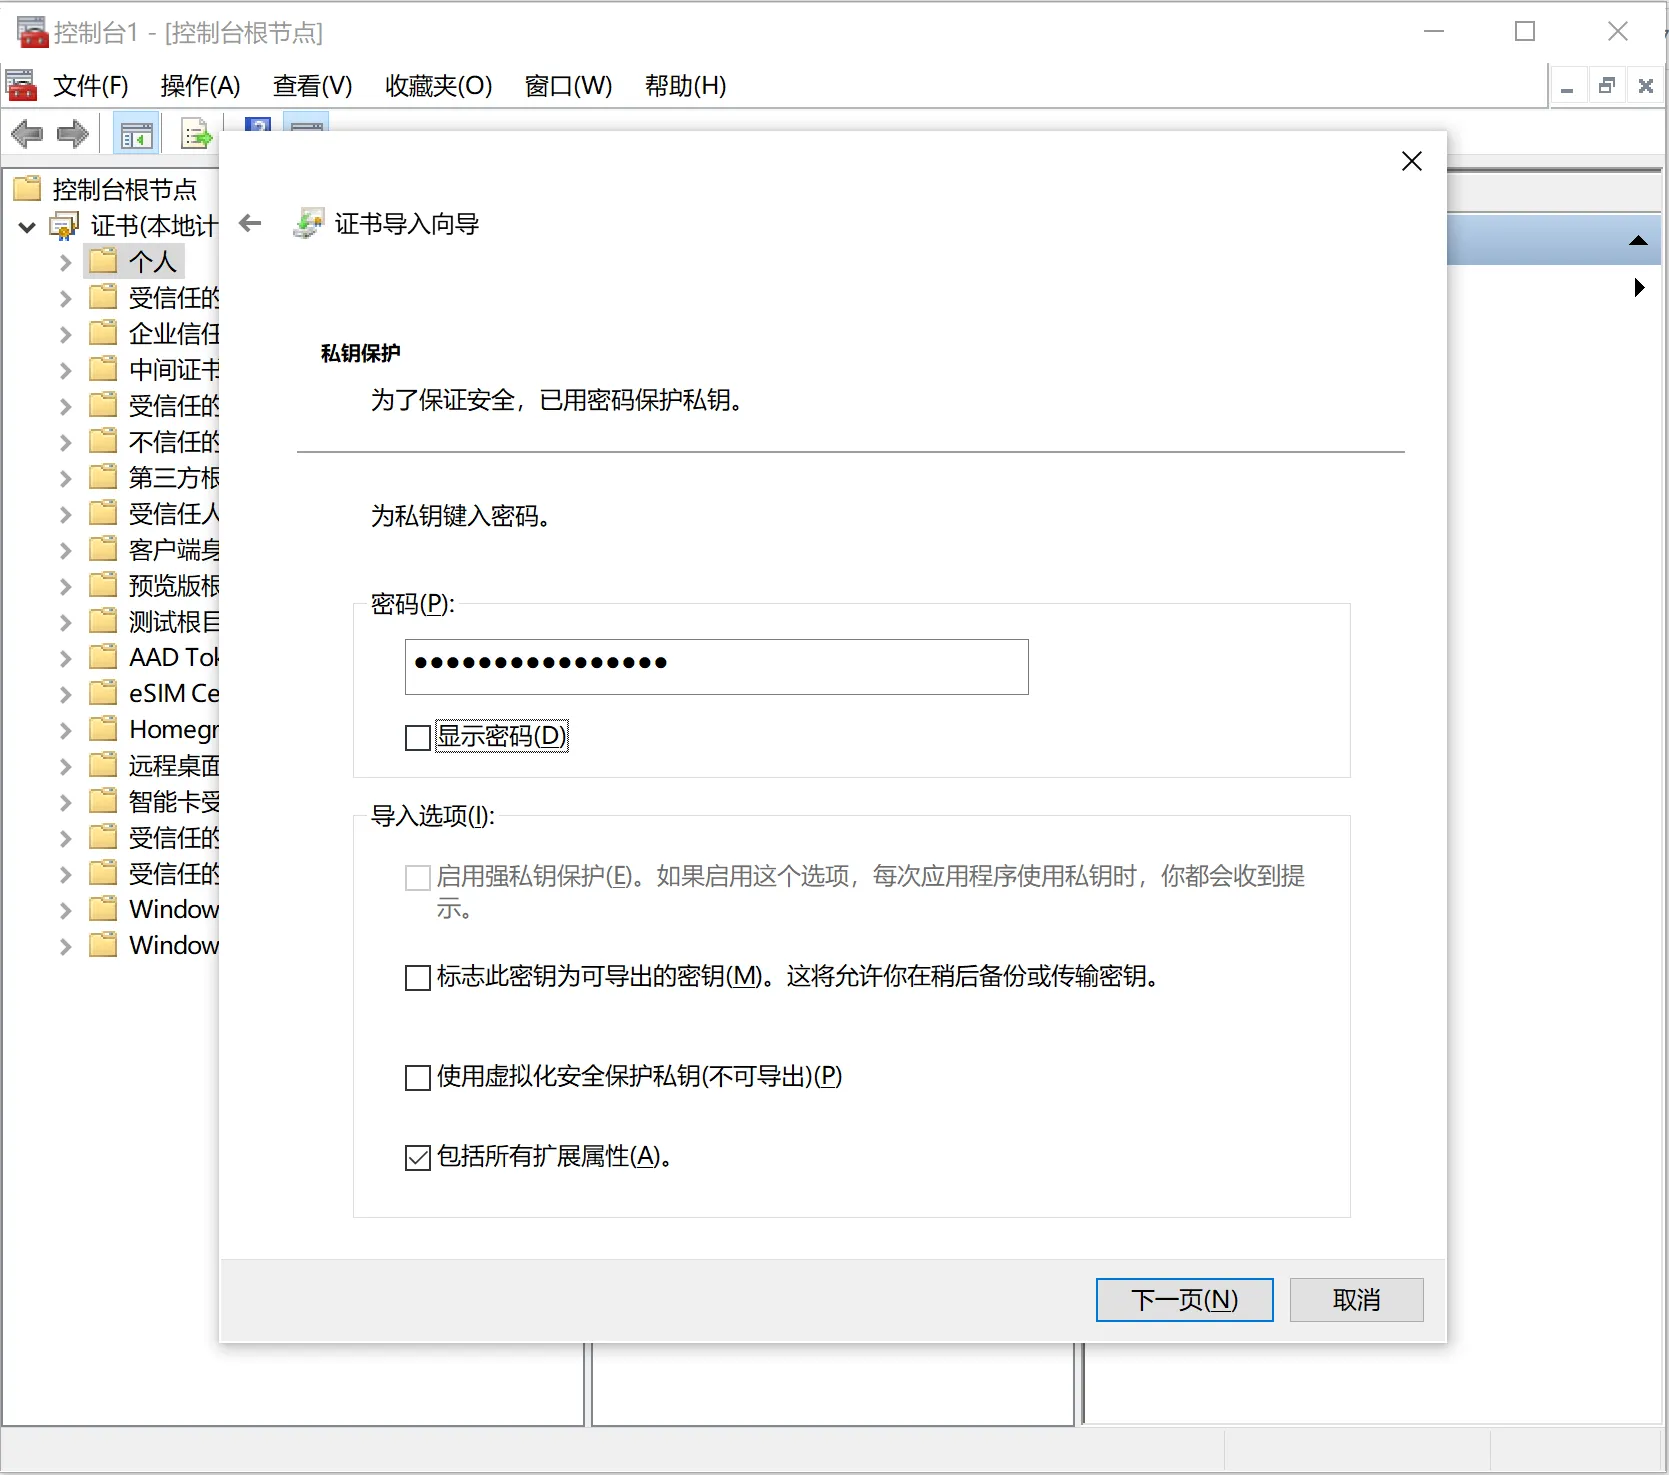Select the 不信任的 tree item
1669x1475 pixels.
pos(174,441)
